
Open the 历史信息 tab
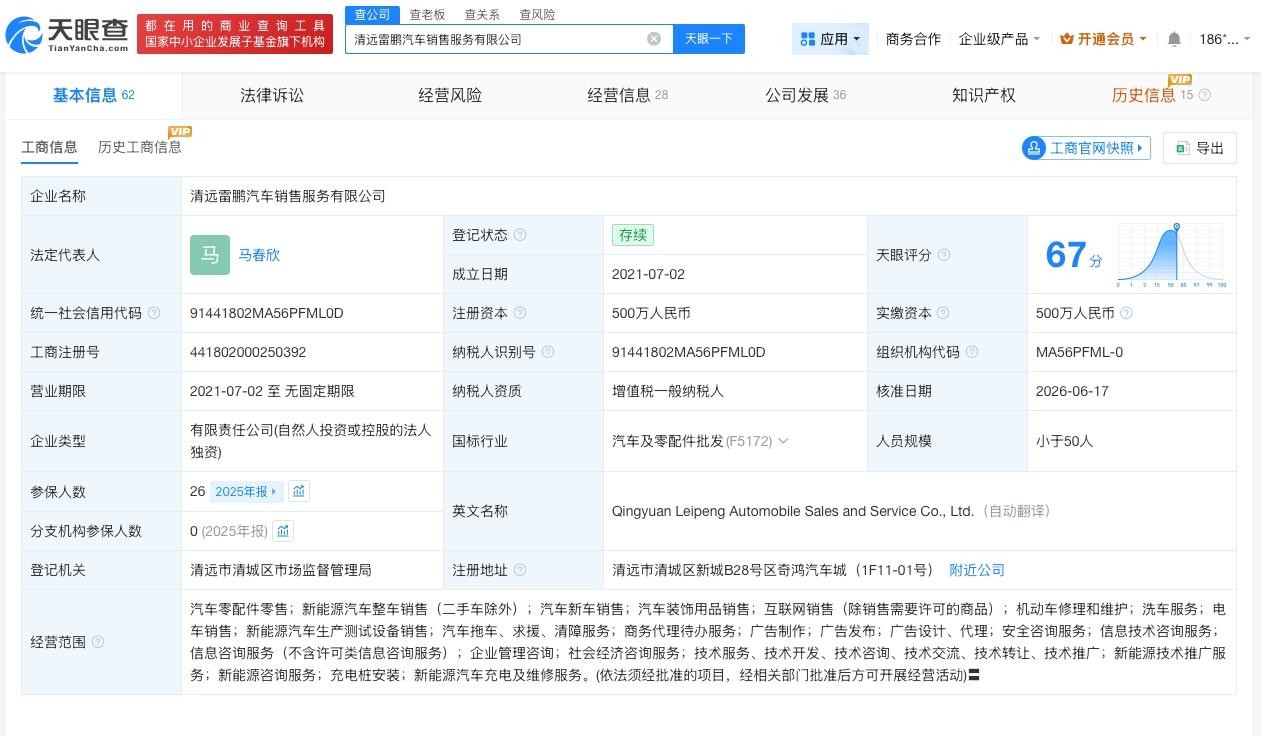1144,95
